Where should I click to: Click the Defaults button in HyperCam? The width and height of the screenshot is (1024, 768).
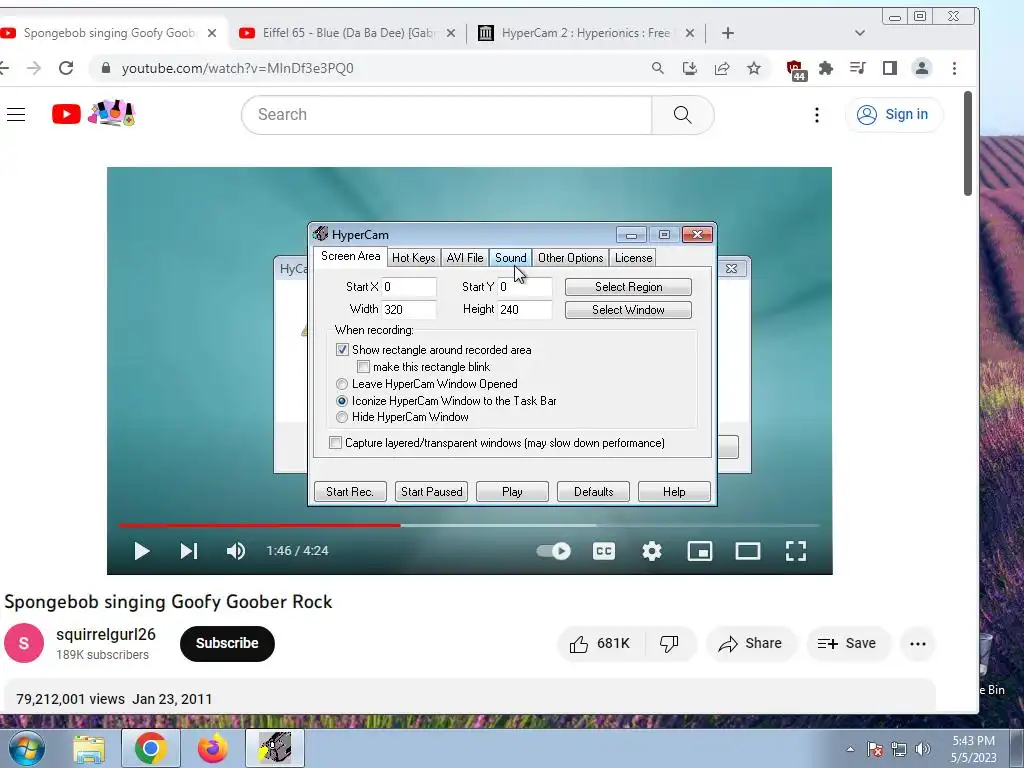click(x=593, y=492)
